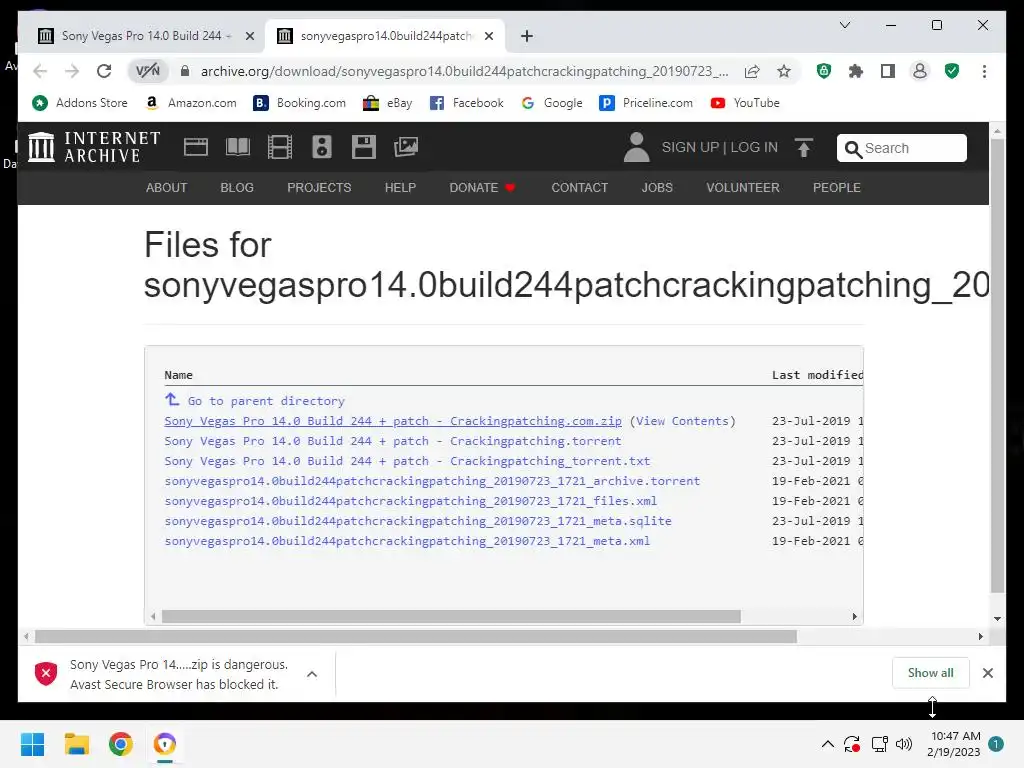
Task: Open the eBay bookmark
Action: pos(388,103)
